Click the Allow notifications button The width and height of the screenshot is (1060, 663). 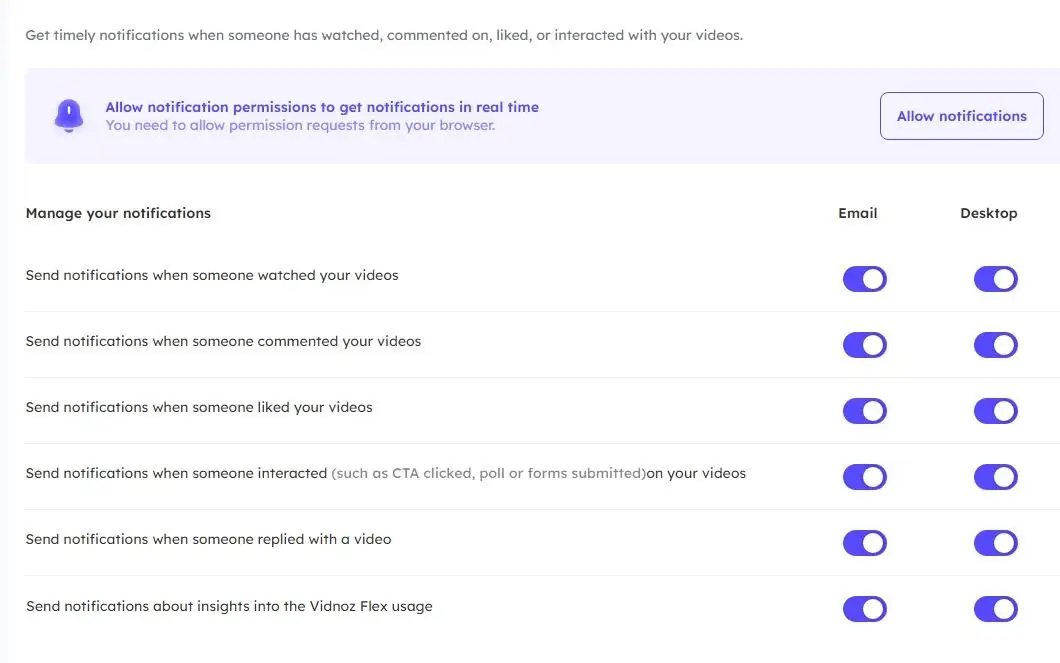coord(961,116)
